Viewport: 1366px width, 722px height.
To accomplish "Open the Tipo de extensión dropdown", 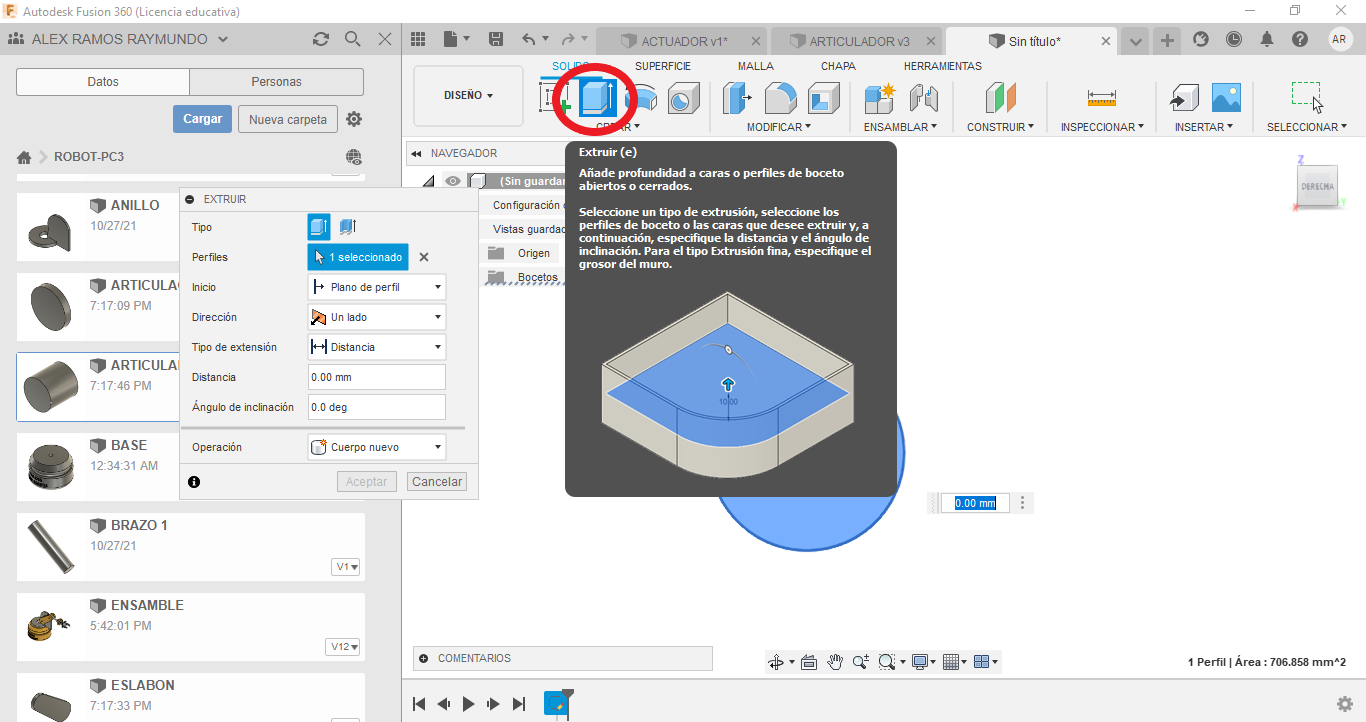I will pyautogui.click(x=376, y=347).
